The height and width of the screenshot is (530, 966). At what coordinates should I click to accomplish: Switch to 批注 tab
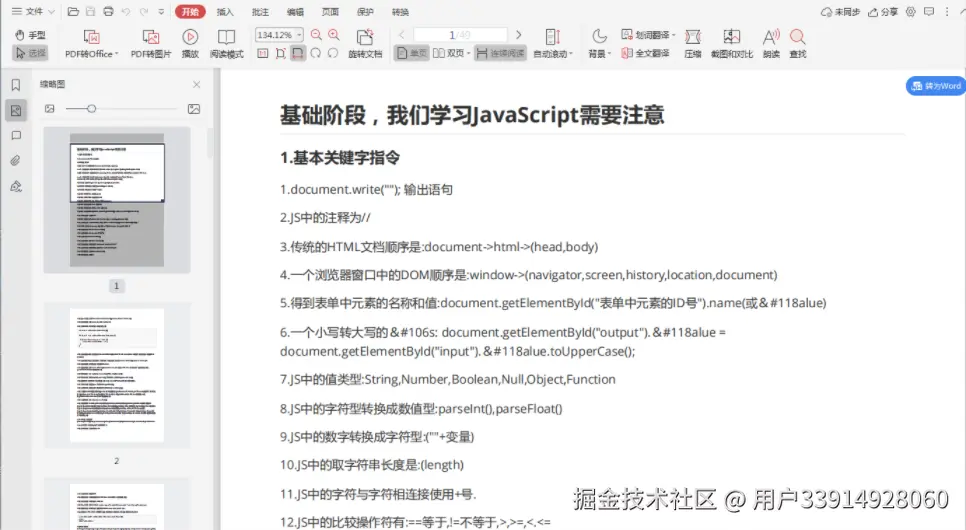click(260, 12)
